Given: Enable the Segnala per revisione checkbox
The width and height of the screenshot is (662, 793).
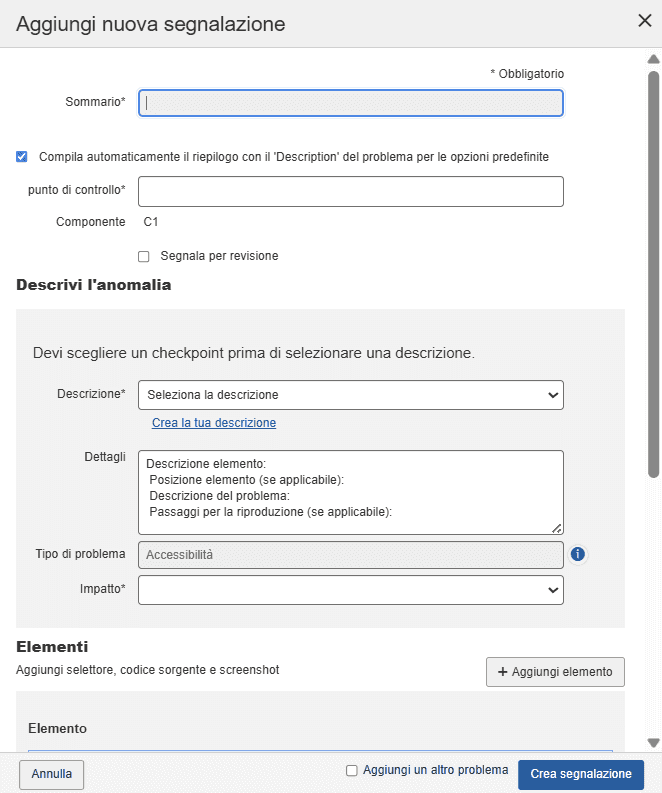Looking at the screenshot, I should coord(144,256).
